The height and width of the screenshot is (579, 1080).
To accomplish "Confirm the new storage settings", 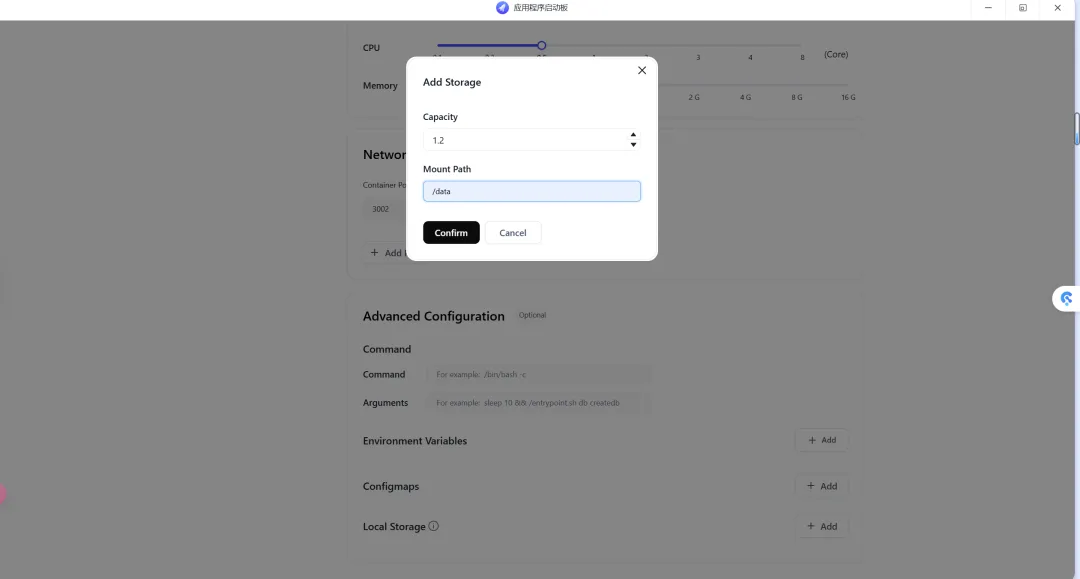I will [451, 233].
